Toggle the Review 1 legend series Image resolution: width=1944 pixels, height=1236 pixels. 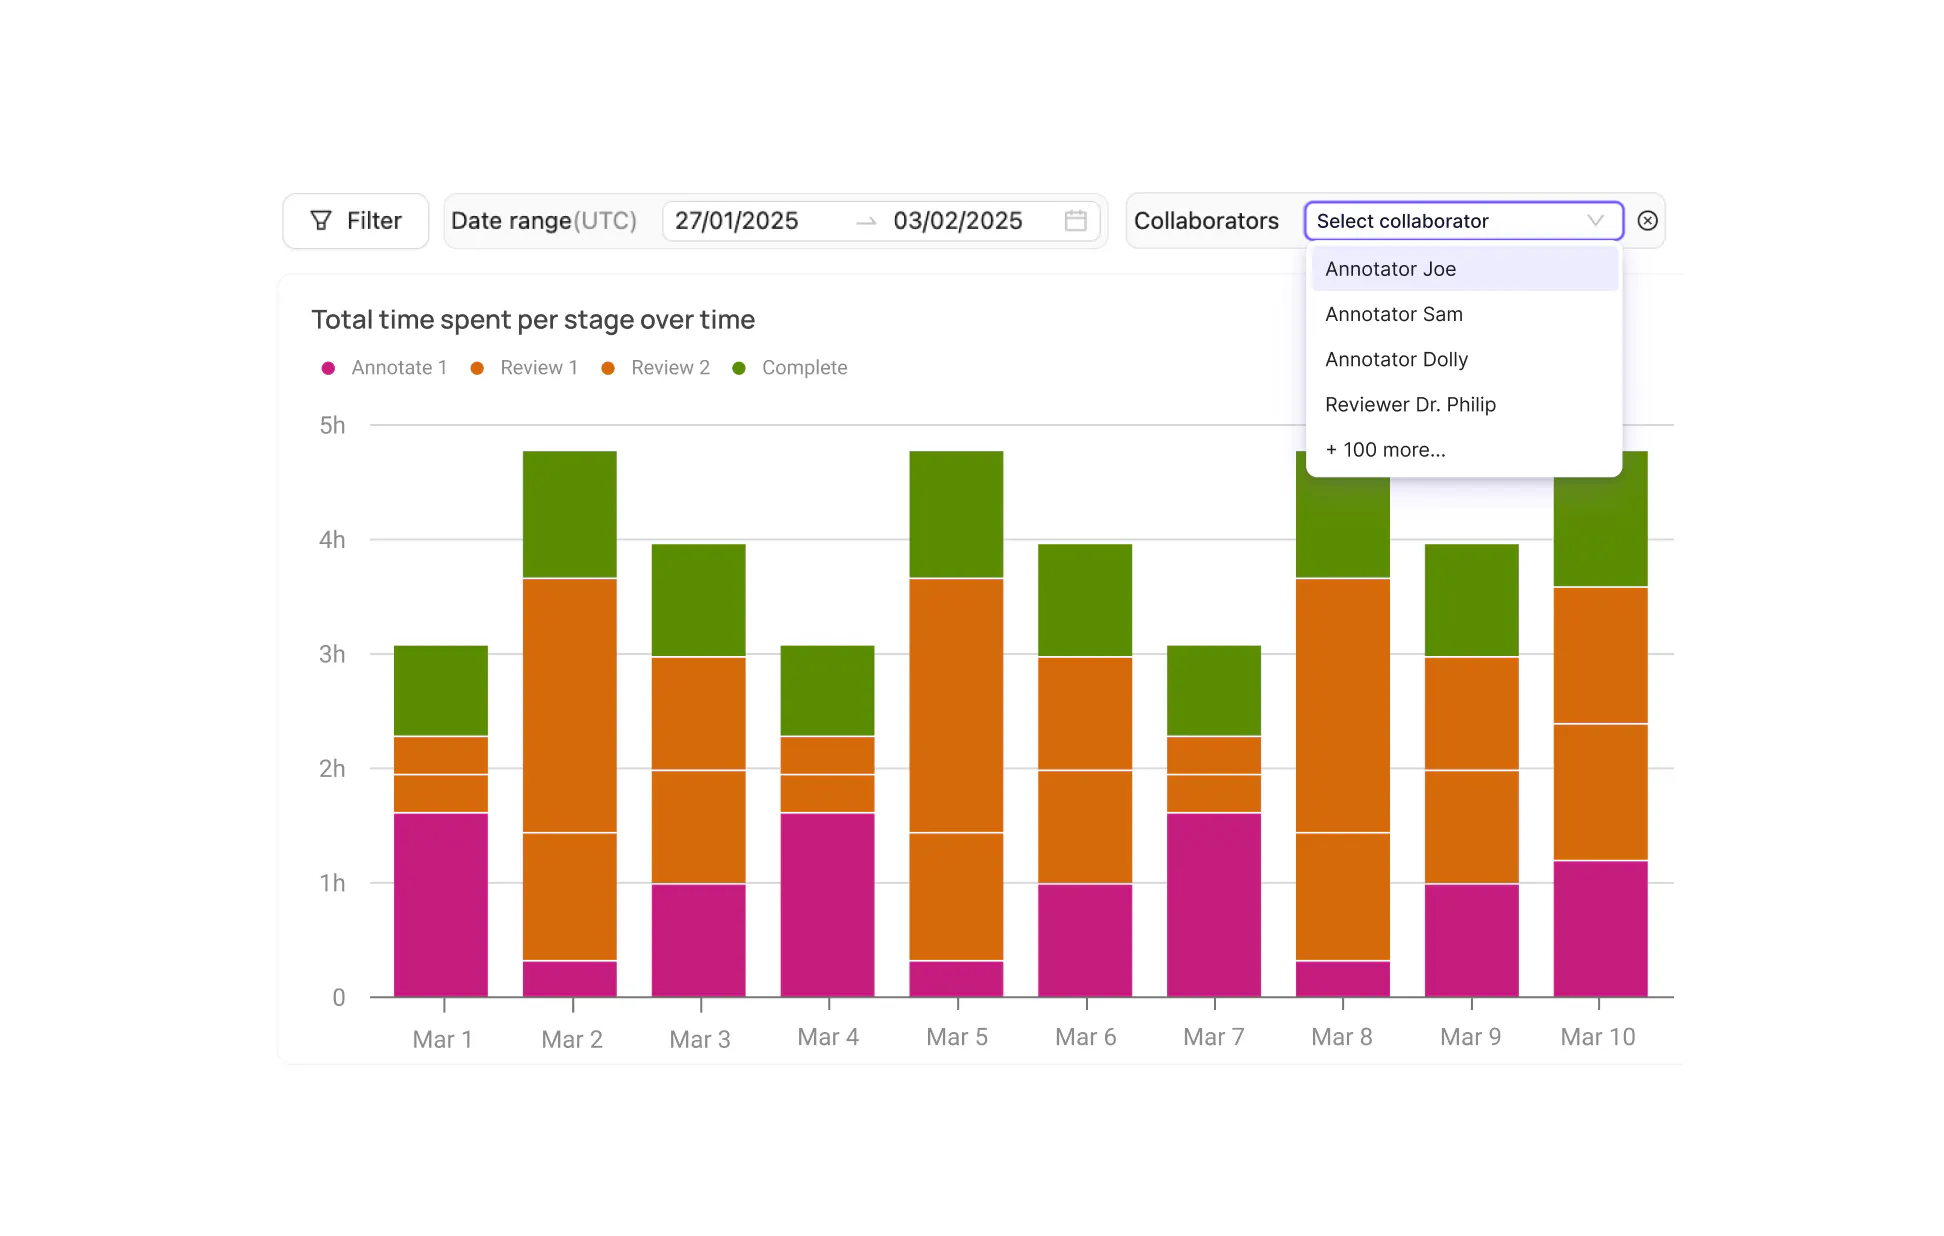[x=524, y=368]
